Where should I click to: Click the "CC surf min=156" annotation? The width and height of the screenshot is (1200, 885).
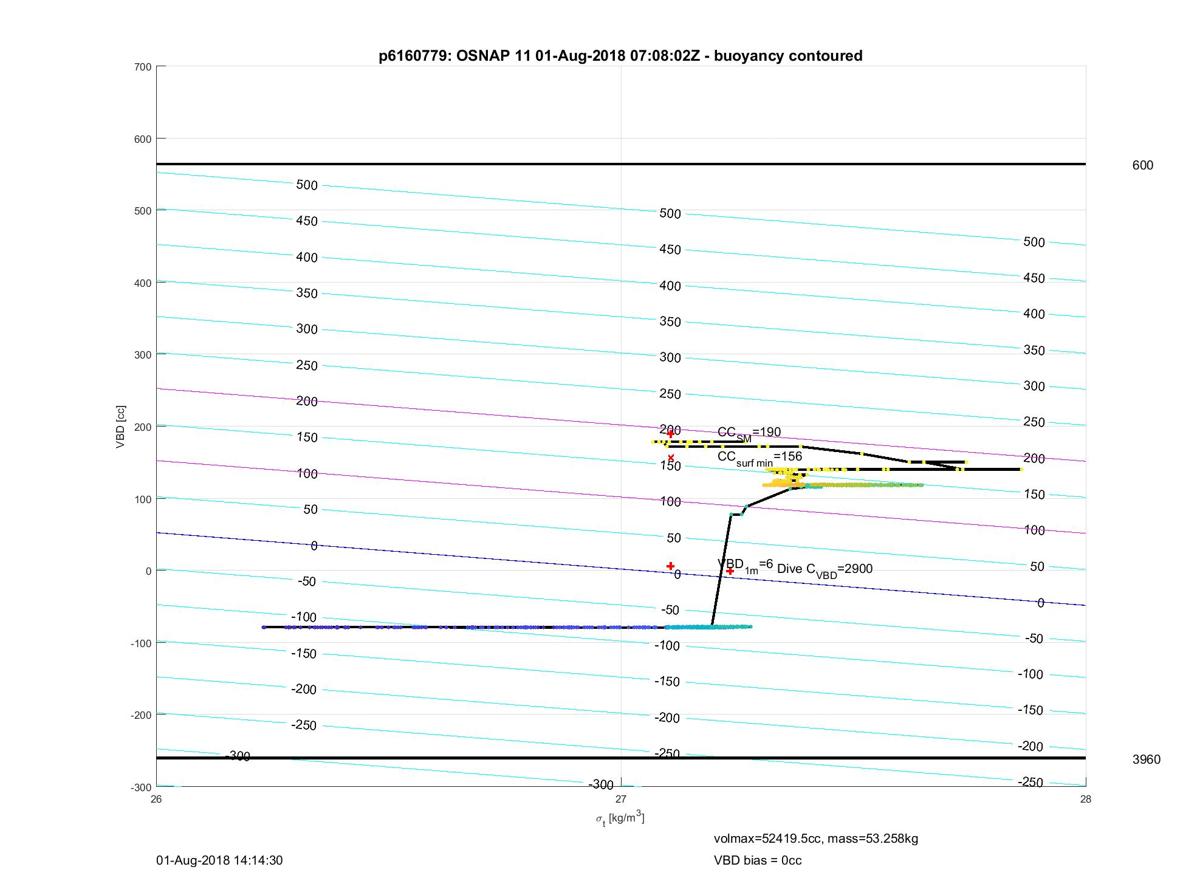tap(759, 458)
